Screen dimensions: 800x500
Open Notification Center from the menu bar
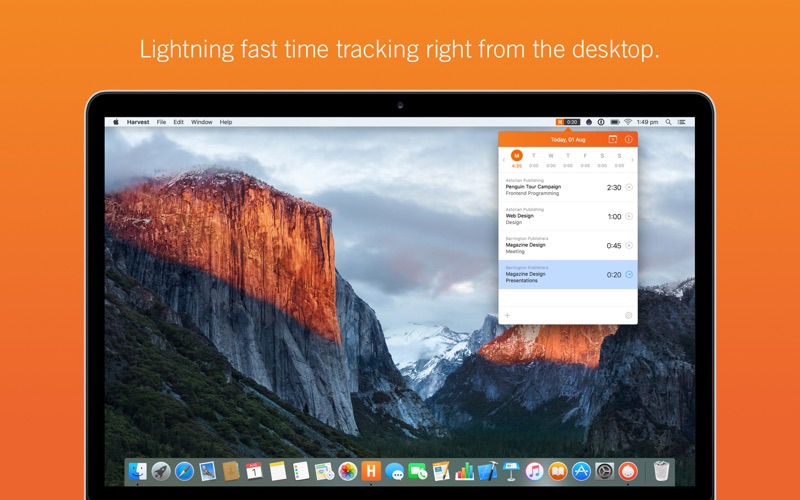[682, 122]
